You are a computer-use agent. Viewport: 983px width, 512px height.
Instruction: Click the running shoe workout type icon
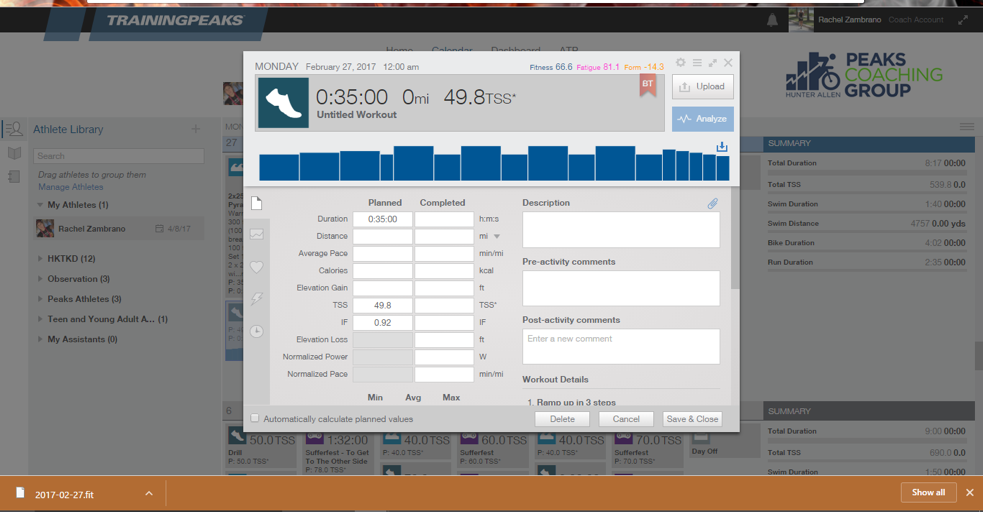click(x=283, y=103)
